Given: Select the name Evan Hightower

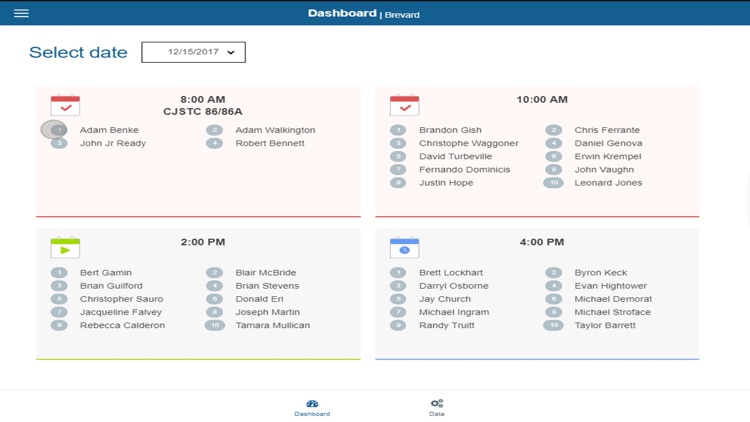Looking at the screenshot, I should pos(610,286).
